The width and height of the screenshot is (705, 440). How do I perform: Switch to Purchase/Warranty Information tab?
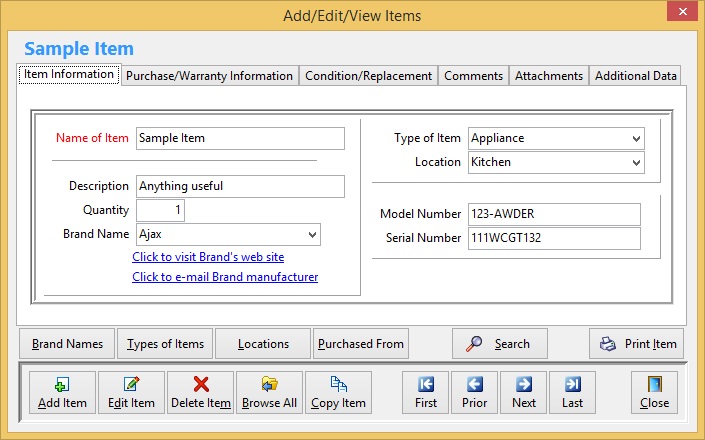[x=209, y=76]
